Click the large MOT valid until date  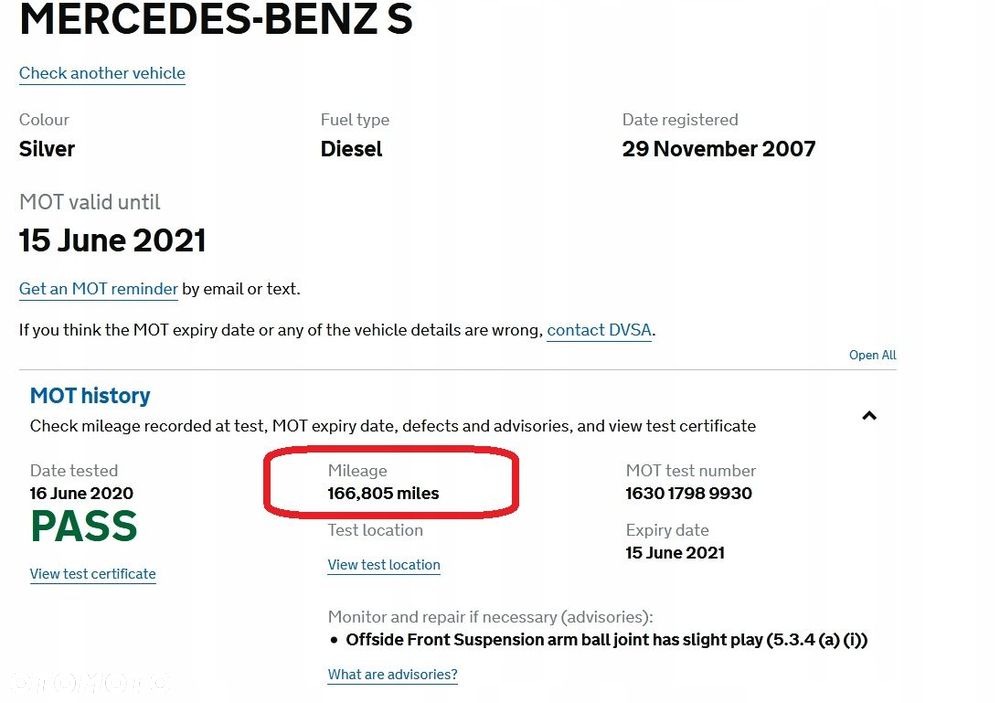coord(112,241)
